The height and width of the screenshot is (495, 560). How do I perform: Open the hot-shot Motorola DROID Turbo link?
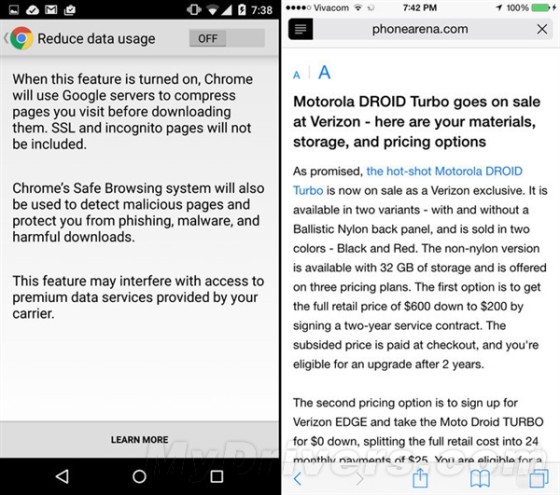tap(408, 181)
